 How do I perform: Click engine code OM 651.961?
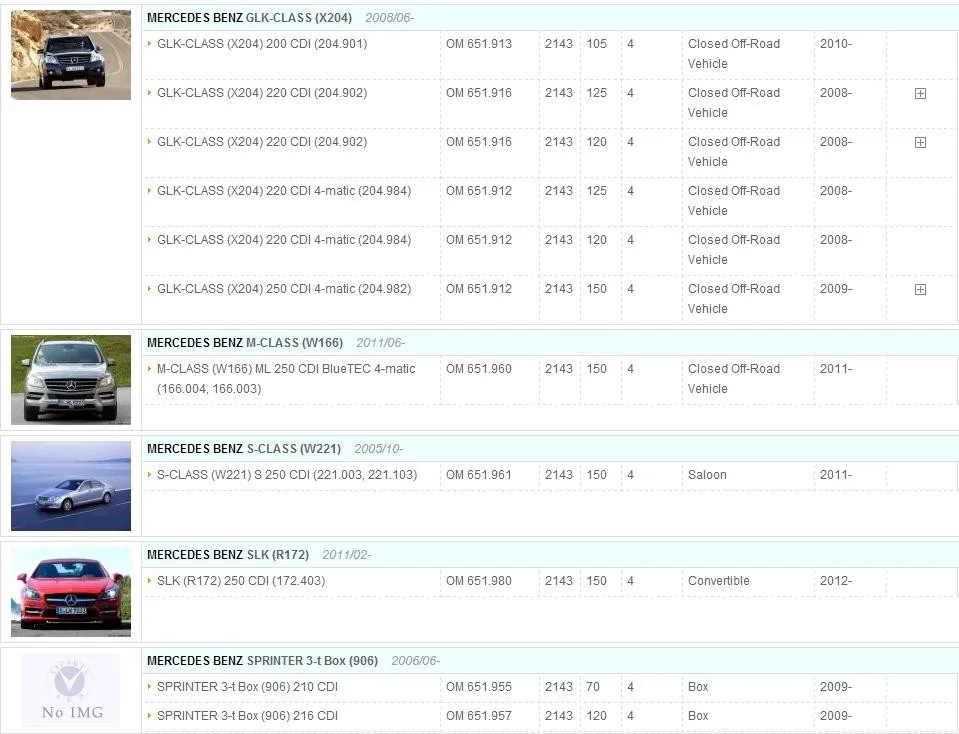tap(479, 474)
